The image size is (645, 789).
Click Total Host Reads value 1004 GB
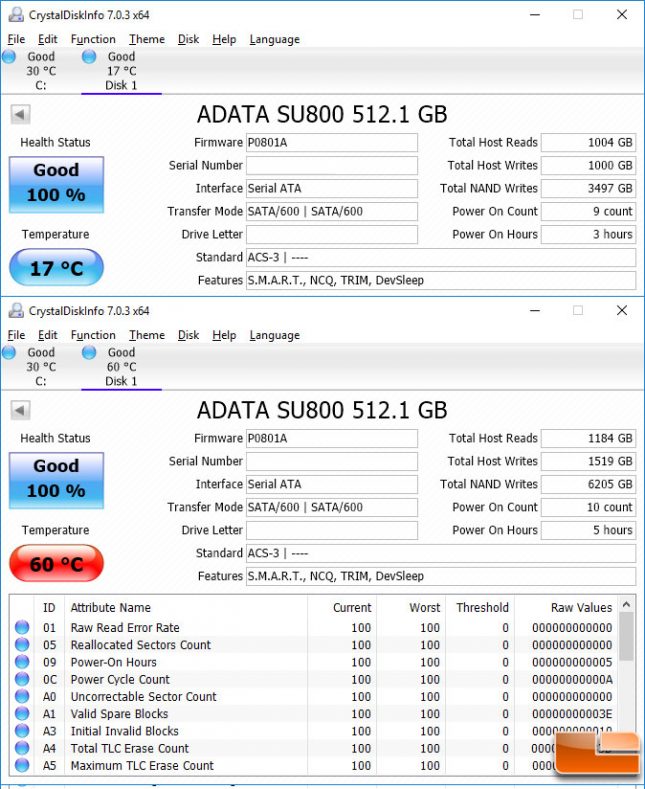point(588,142)
